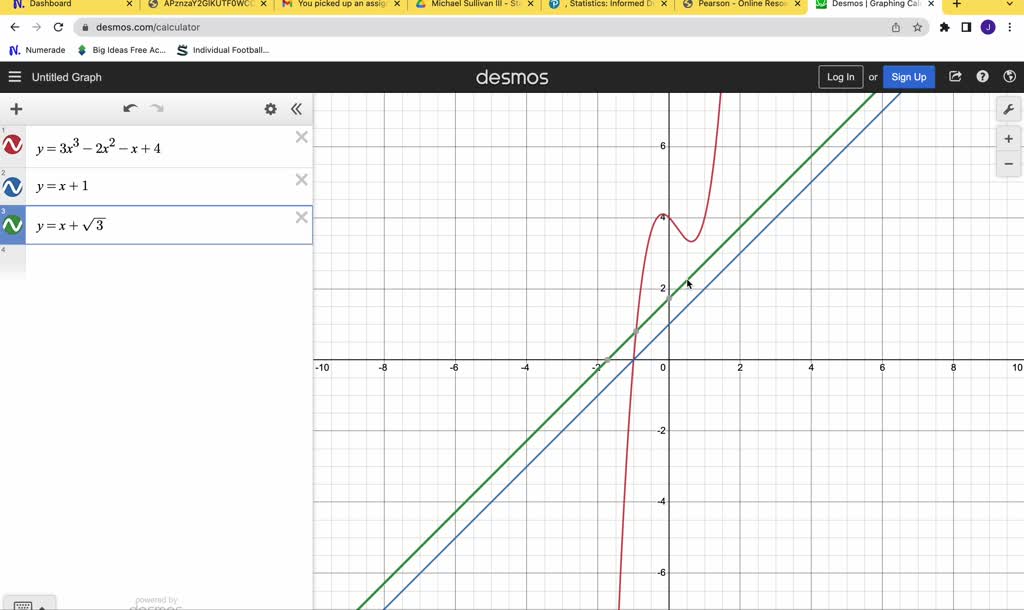Zoom out on the graph
The height and width of the screenshot is (610, 1024).
[1008, 164]
